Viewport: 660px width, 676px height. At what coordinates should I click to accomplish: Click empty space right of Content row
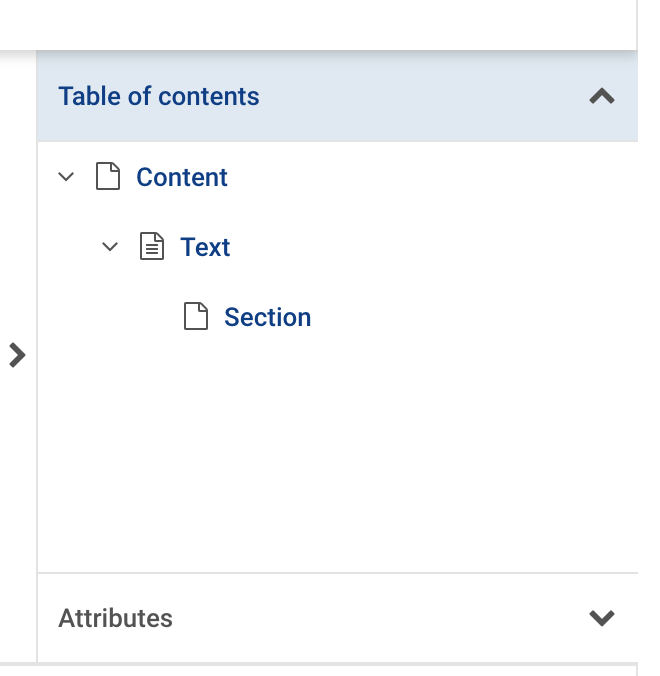pos(430,177)
